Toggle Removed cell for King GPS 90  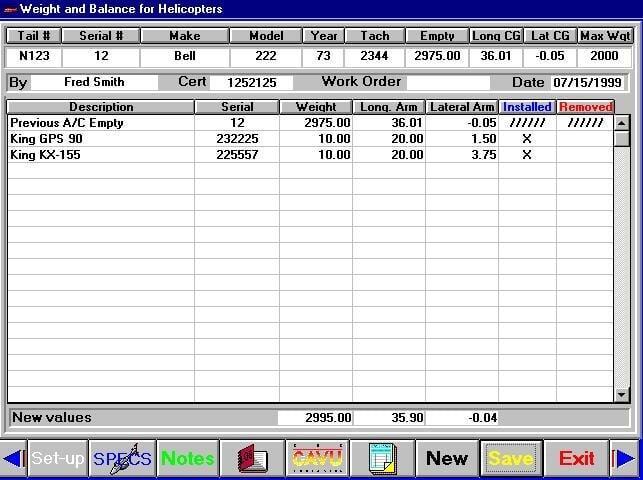(x=584, y=139)
